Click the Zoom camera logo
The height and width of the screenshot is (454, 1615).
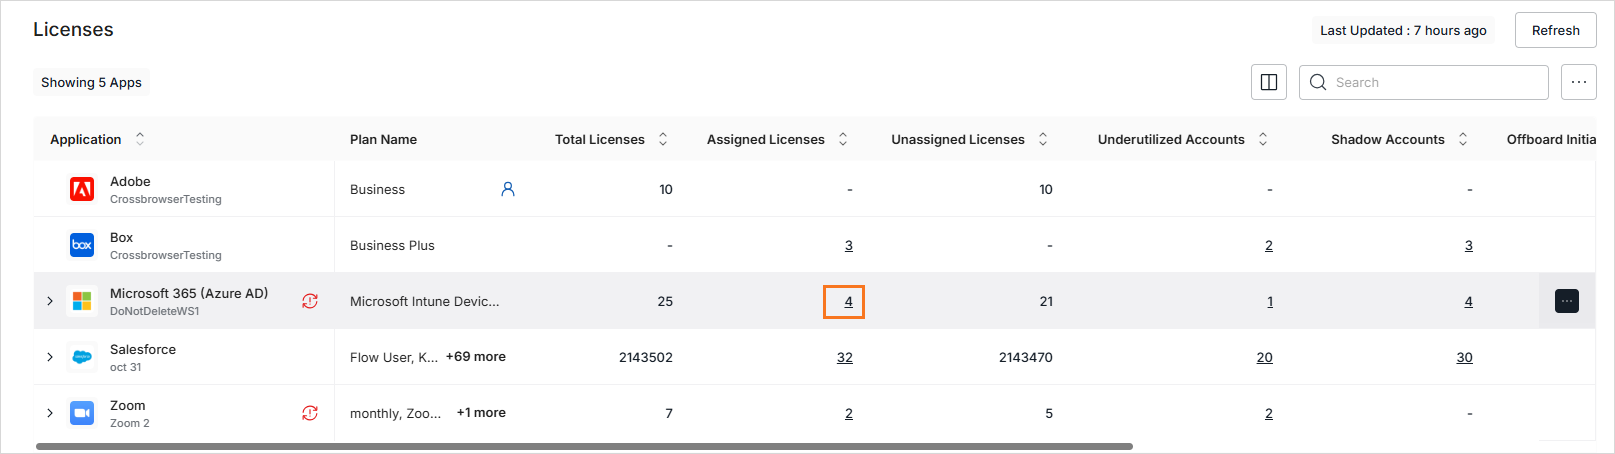82,413
